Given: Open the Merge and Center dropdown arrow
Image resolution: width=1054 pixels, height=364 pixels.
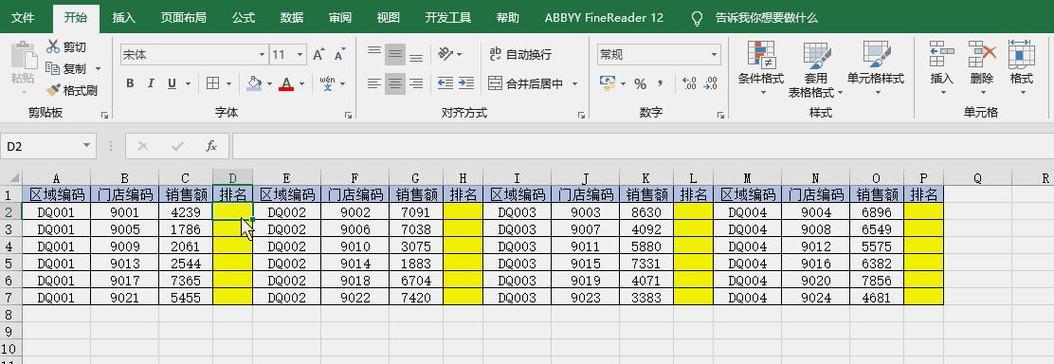Looking at the screenshot, I should [x=575, y=84].
